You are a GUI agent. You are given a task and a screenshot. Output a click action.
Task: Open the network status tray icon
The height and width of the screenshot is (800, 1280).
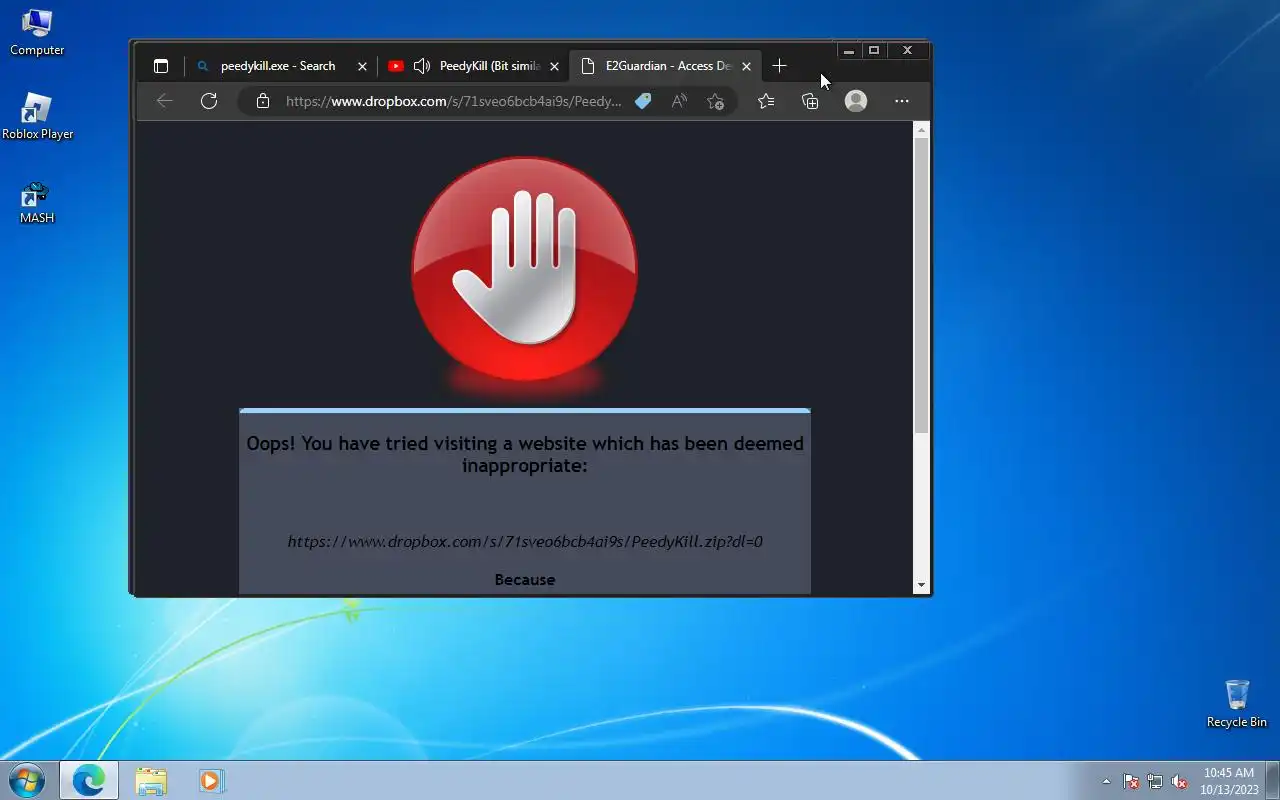pos(1155,781)
